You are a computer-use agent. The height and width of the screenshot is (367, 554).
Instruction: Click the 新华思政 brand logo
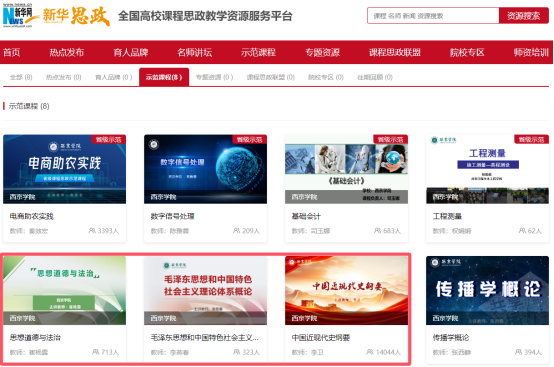[x=76, y=16]
